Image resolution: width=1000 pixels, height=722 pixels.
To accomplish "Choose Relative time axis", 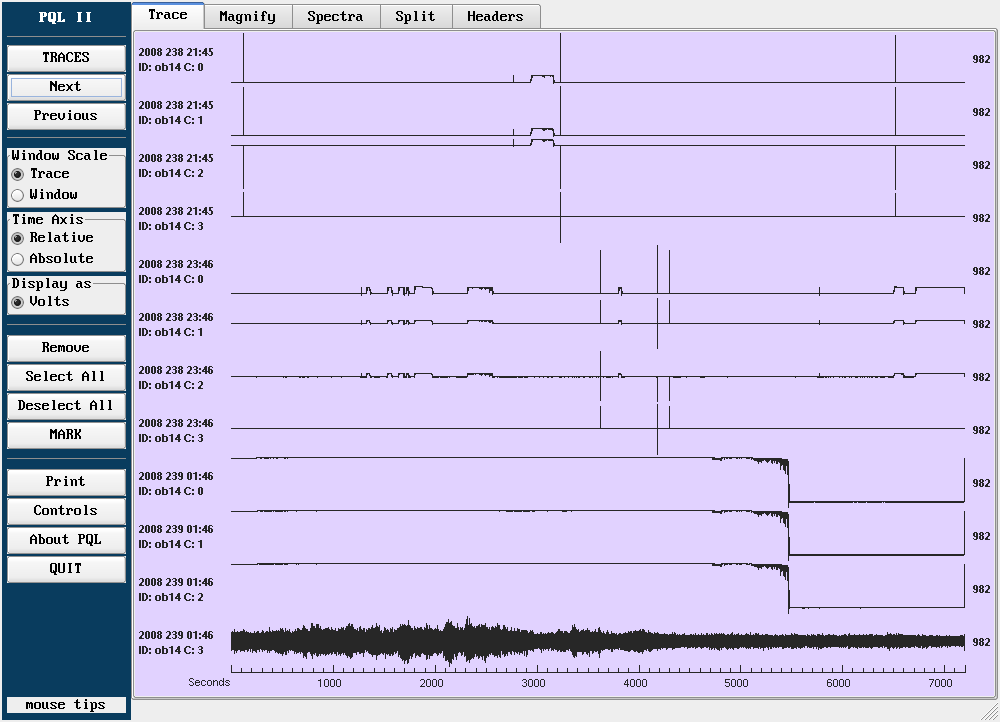I will coord(18,238).
